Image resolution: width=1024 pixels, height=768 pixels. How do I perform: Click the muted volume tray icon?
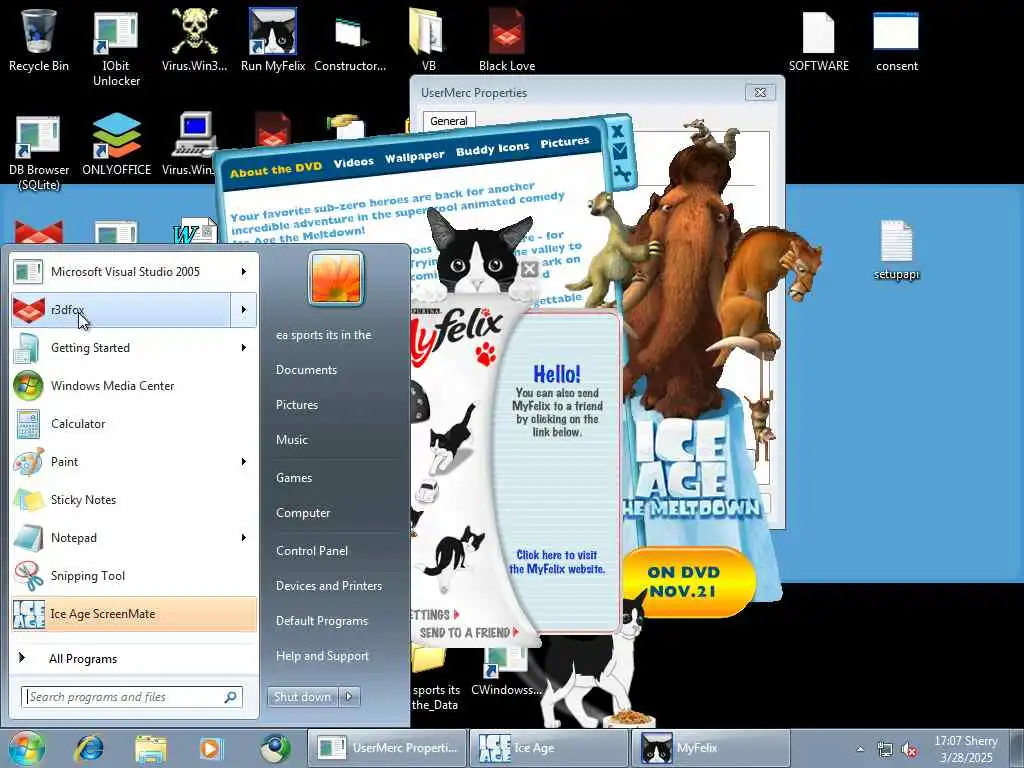[x=909, y=749]
